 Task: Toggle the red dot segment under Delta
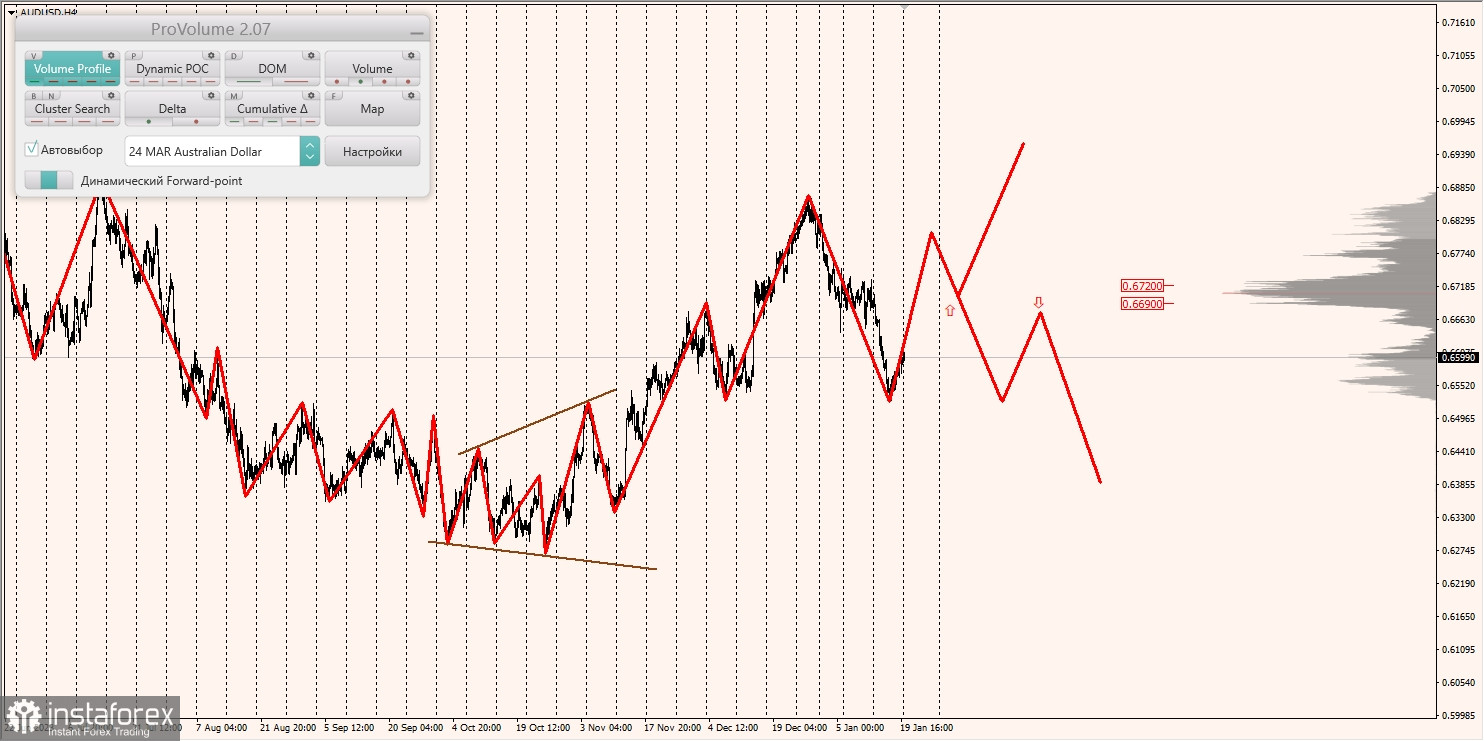[x=196, y=121]
